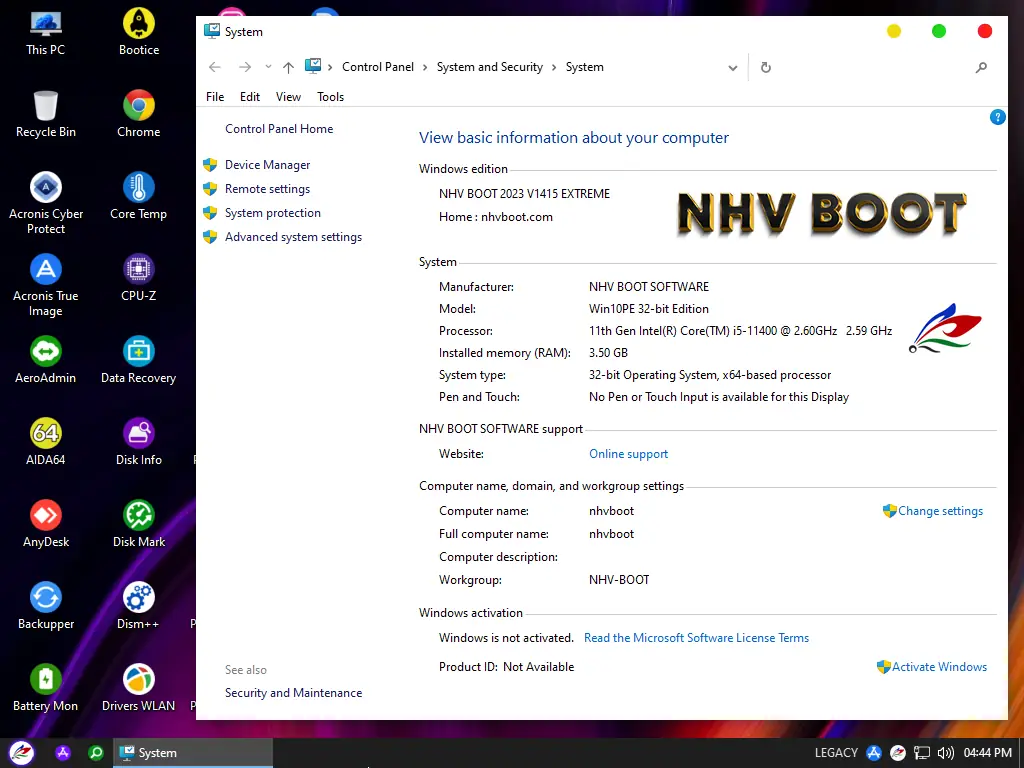Open Remote settings link
Screen dimensions: 1024x768
[267, 189]
